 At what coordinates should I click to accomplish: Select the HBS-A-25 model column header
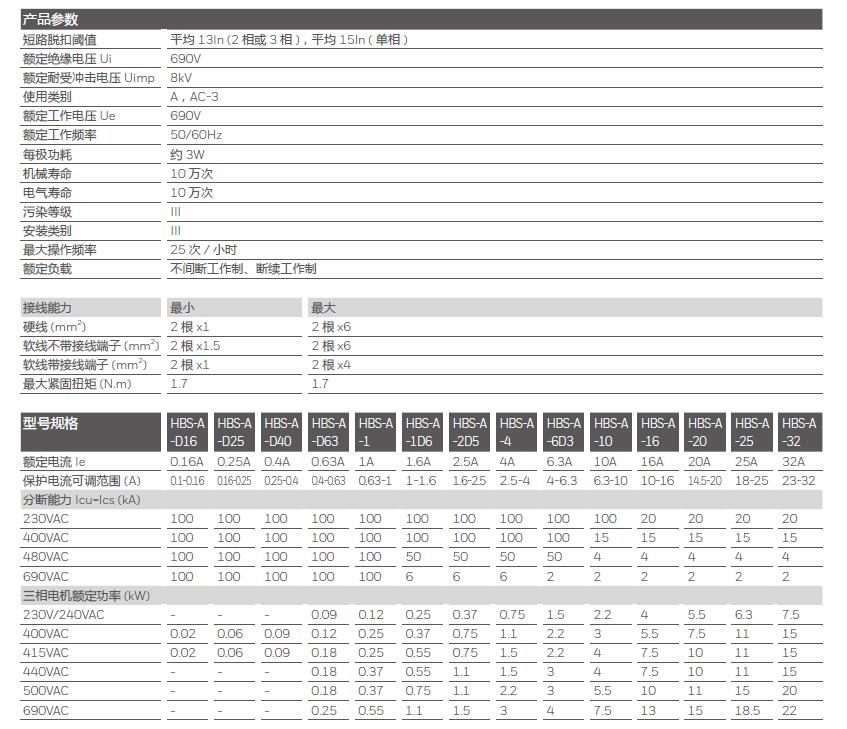pos(752,432)
